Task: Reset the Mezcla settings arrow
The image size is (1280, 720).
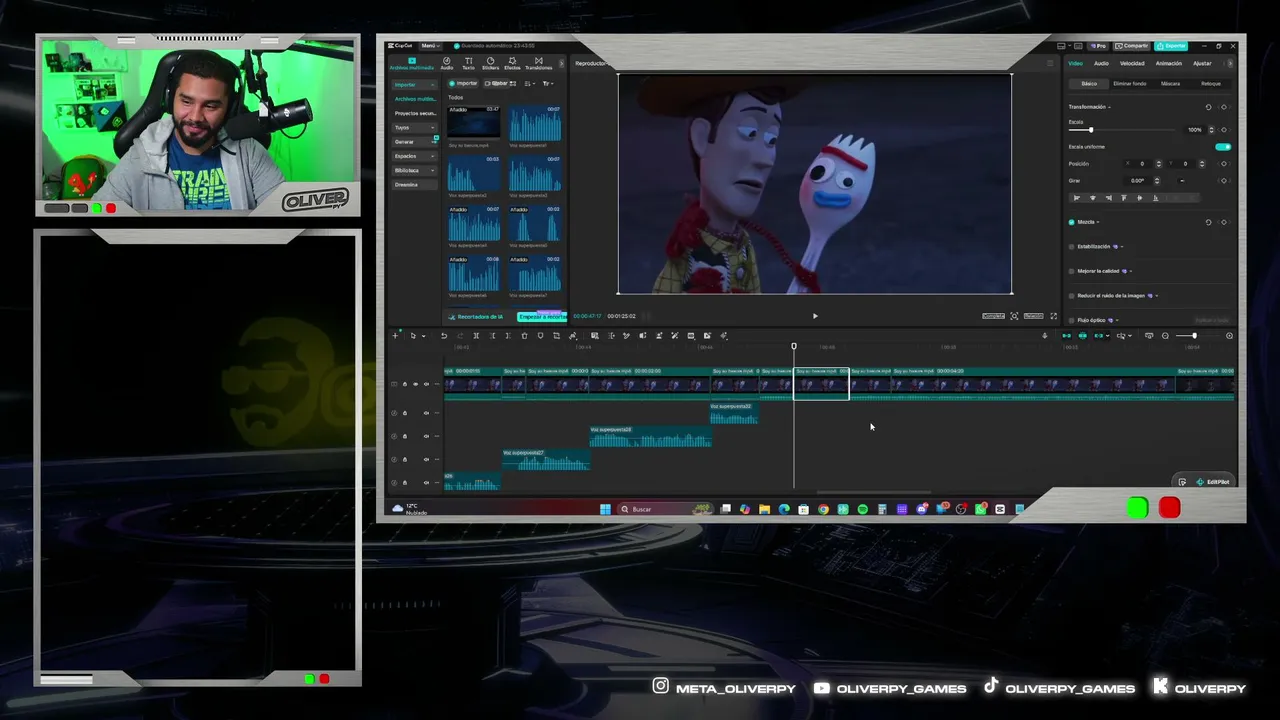Action: pyautogui.click(x=1209, y=222)
